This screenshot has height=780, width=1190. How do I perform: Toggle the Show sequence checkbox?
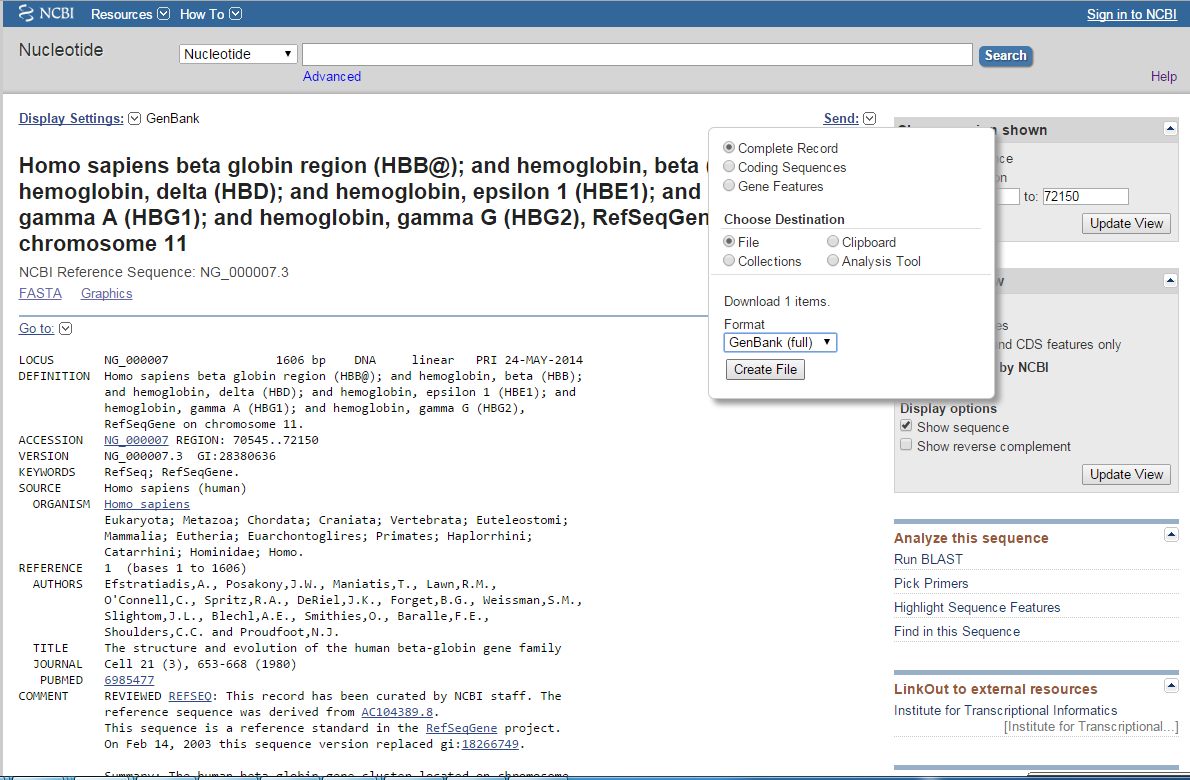click(x=906, y=426)
